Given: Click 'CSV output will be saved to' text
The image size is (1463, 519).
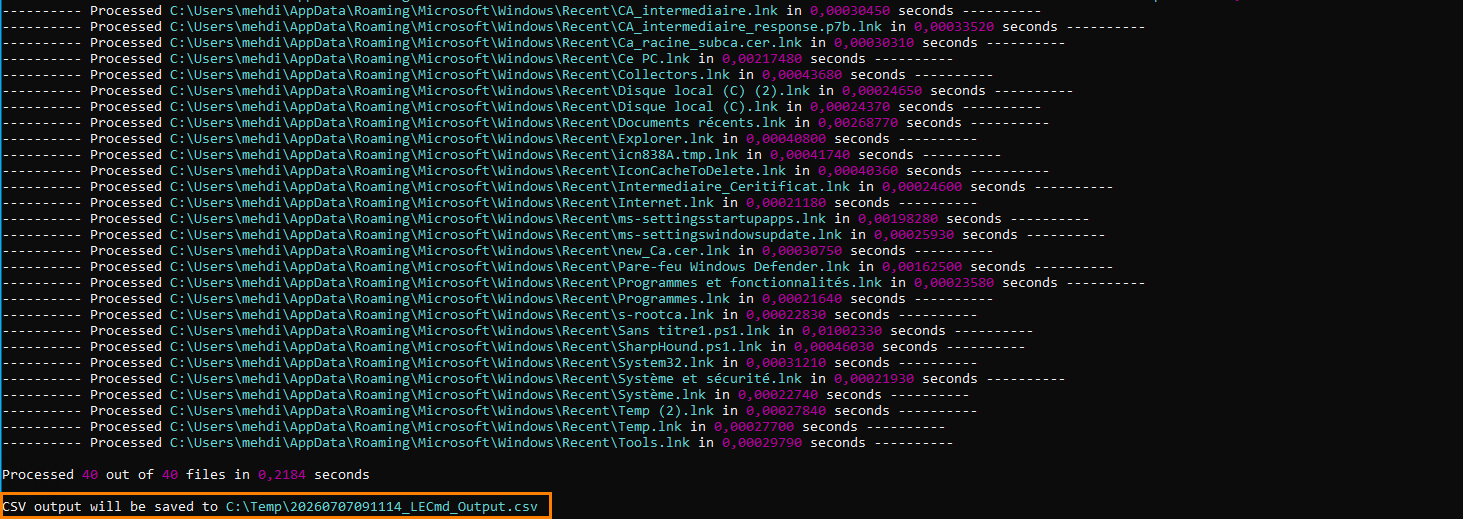Looking at the screenshot, I should (110, 506).
